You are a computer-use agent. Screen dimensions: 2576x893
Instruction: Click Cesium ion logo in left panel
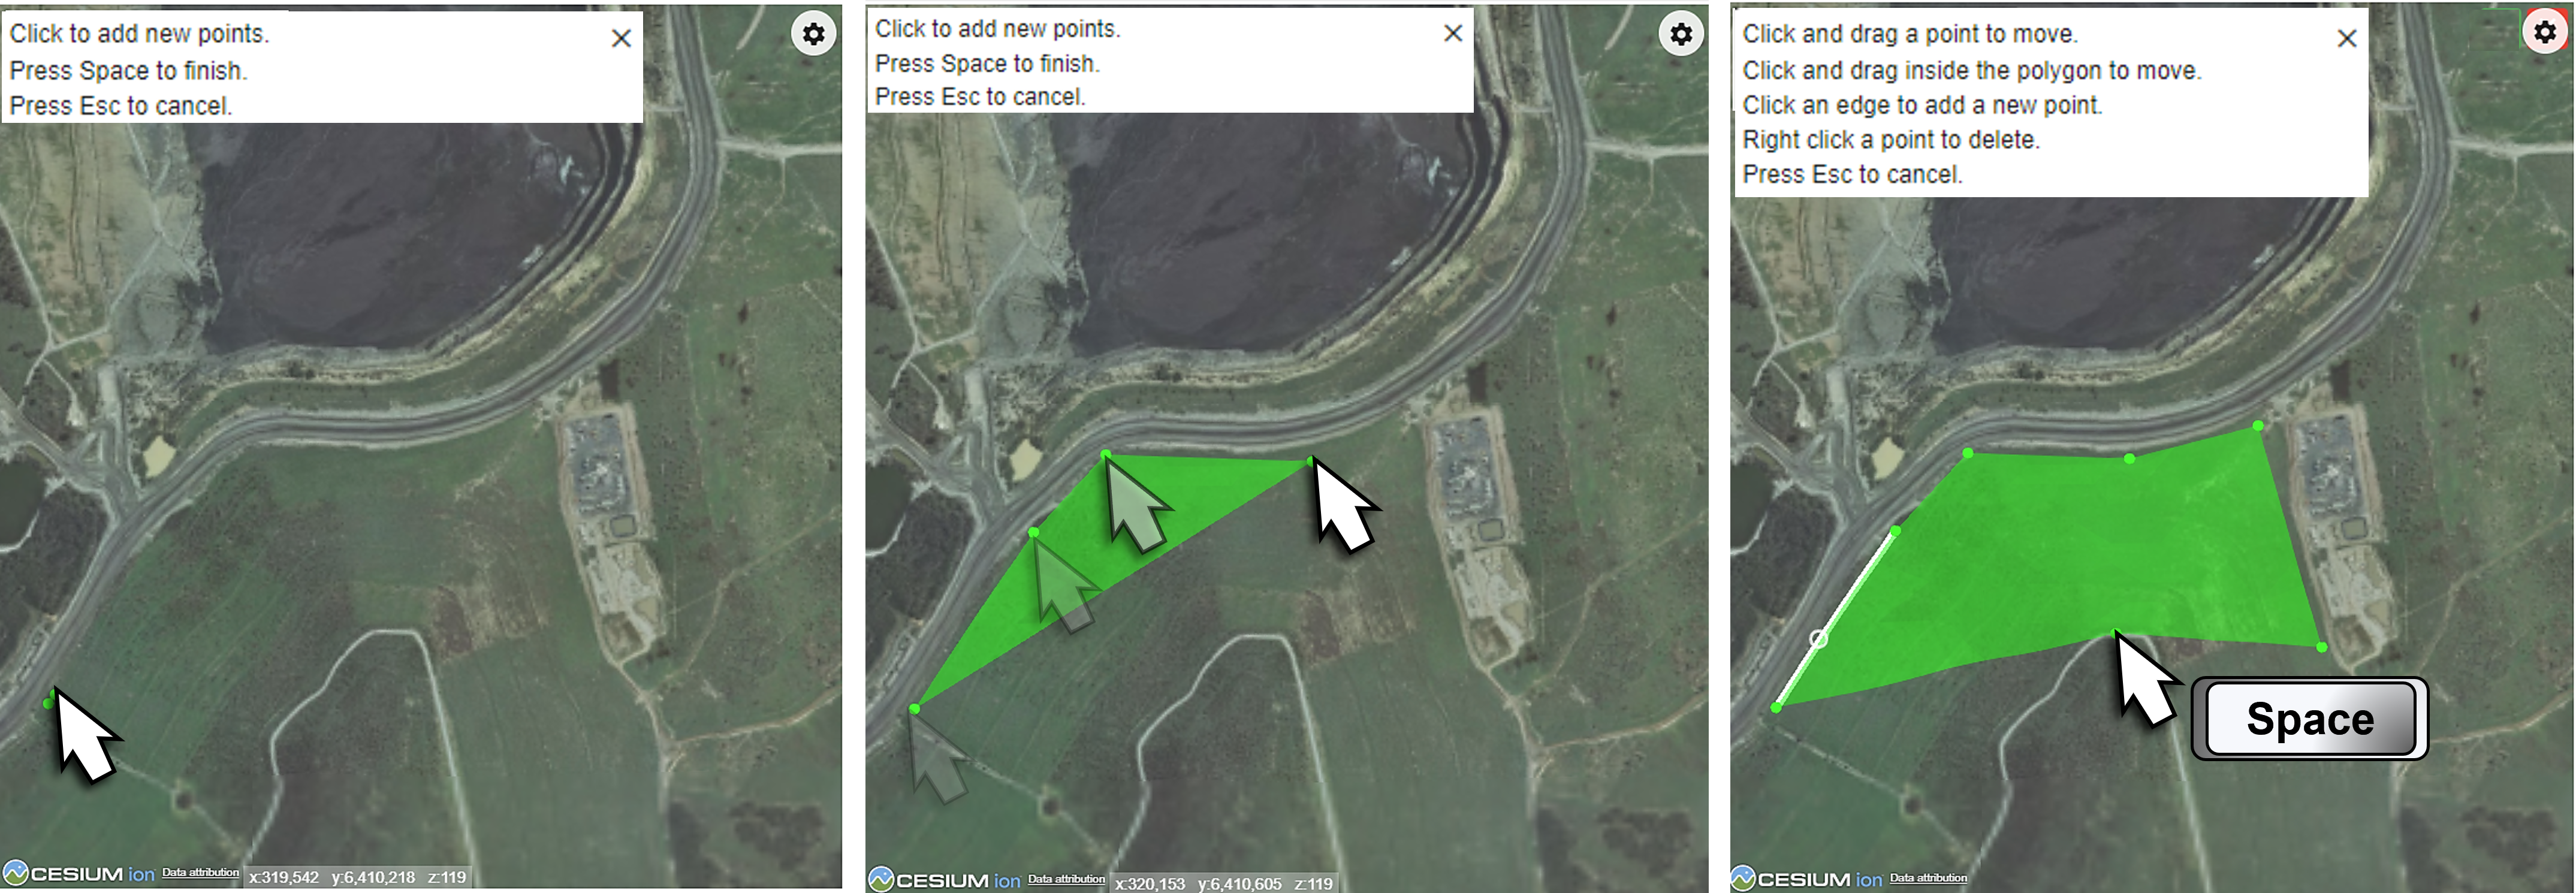79,874
